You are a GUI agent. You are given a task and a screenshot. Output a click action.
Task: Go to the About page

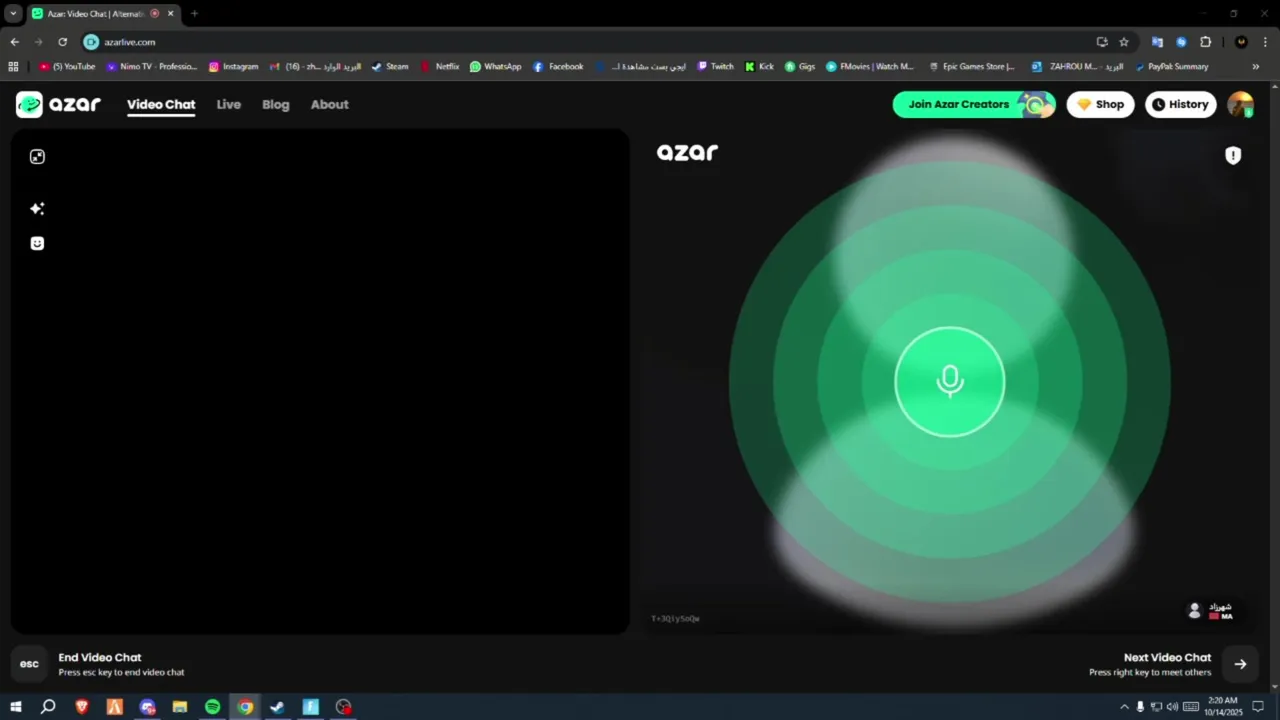coord(330,104)
